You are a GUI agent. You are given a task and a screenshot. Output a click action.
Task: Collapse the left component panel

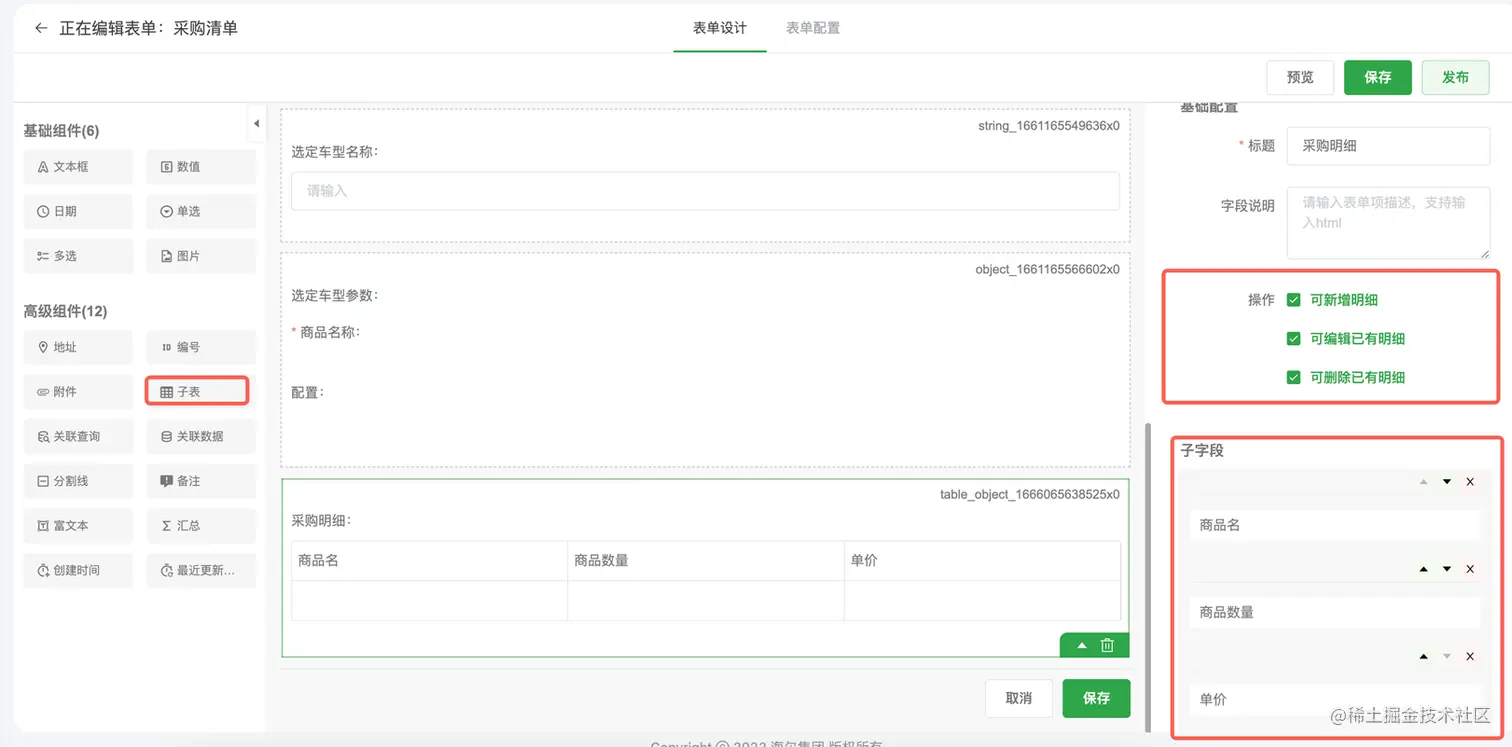tap(256, 123)
